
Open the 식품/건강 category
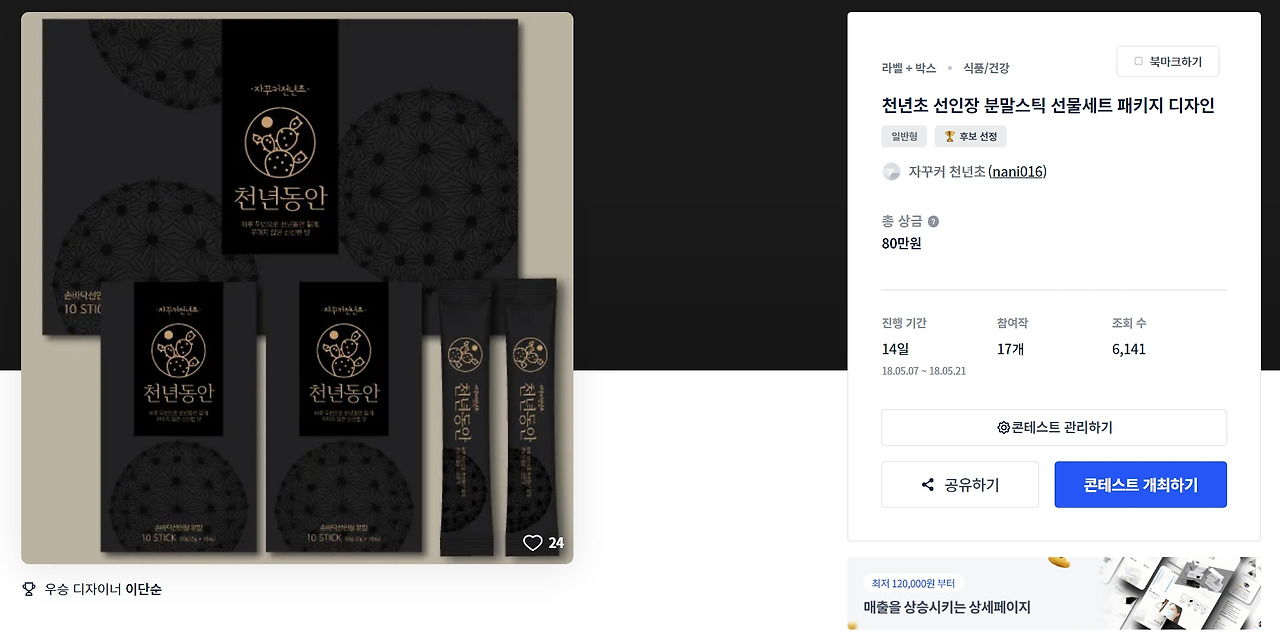tap(986, 68)
